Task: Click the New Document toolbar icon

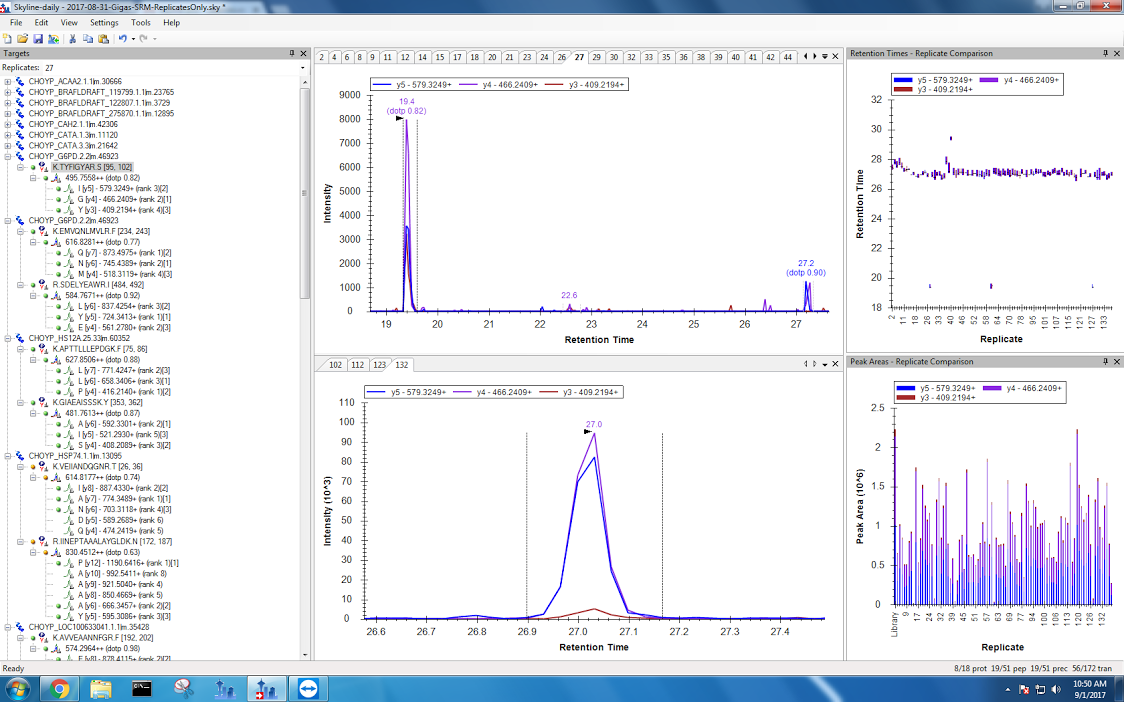Action: point(8,38)
